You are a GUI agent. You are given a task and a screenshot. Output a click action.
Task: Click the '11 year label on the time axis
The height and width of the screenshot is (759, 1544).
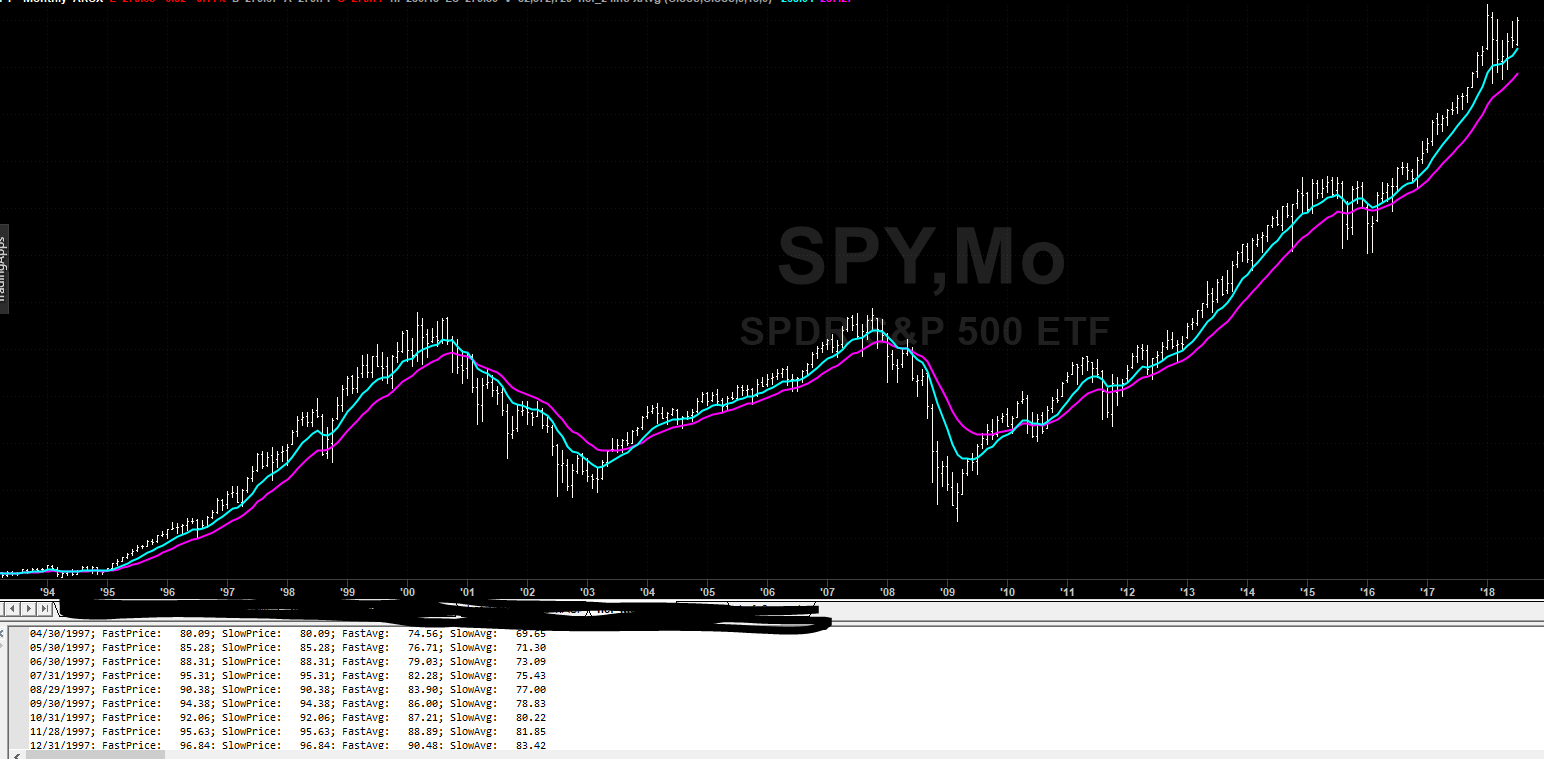coord(1067,591)
